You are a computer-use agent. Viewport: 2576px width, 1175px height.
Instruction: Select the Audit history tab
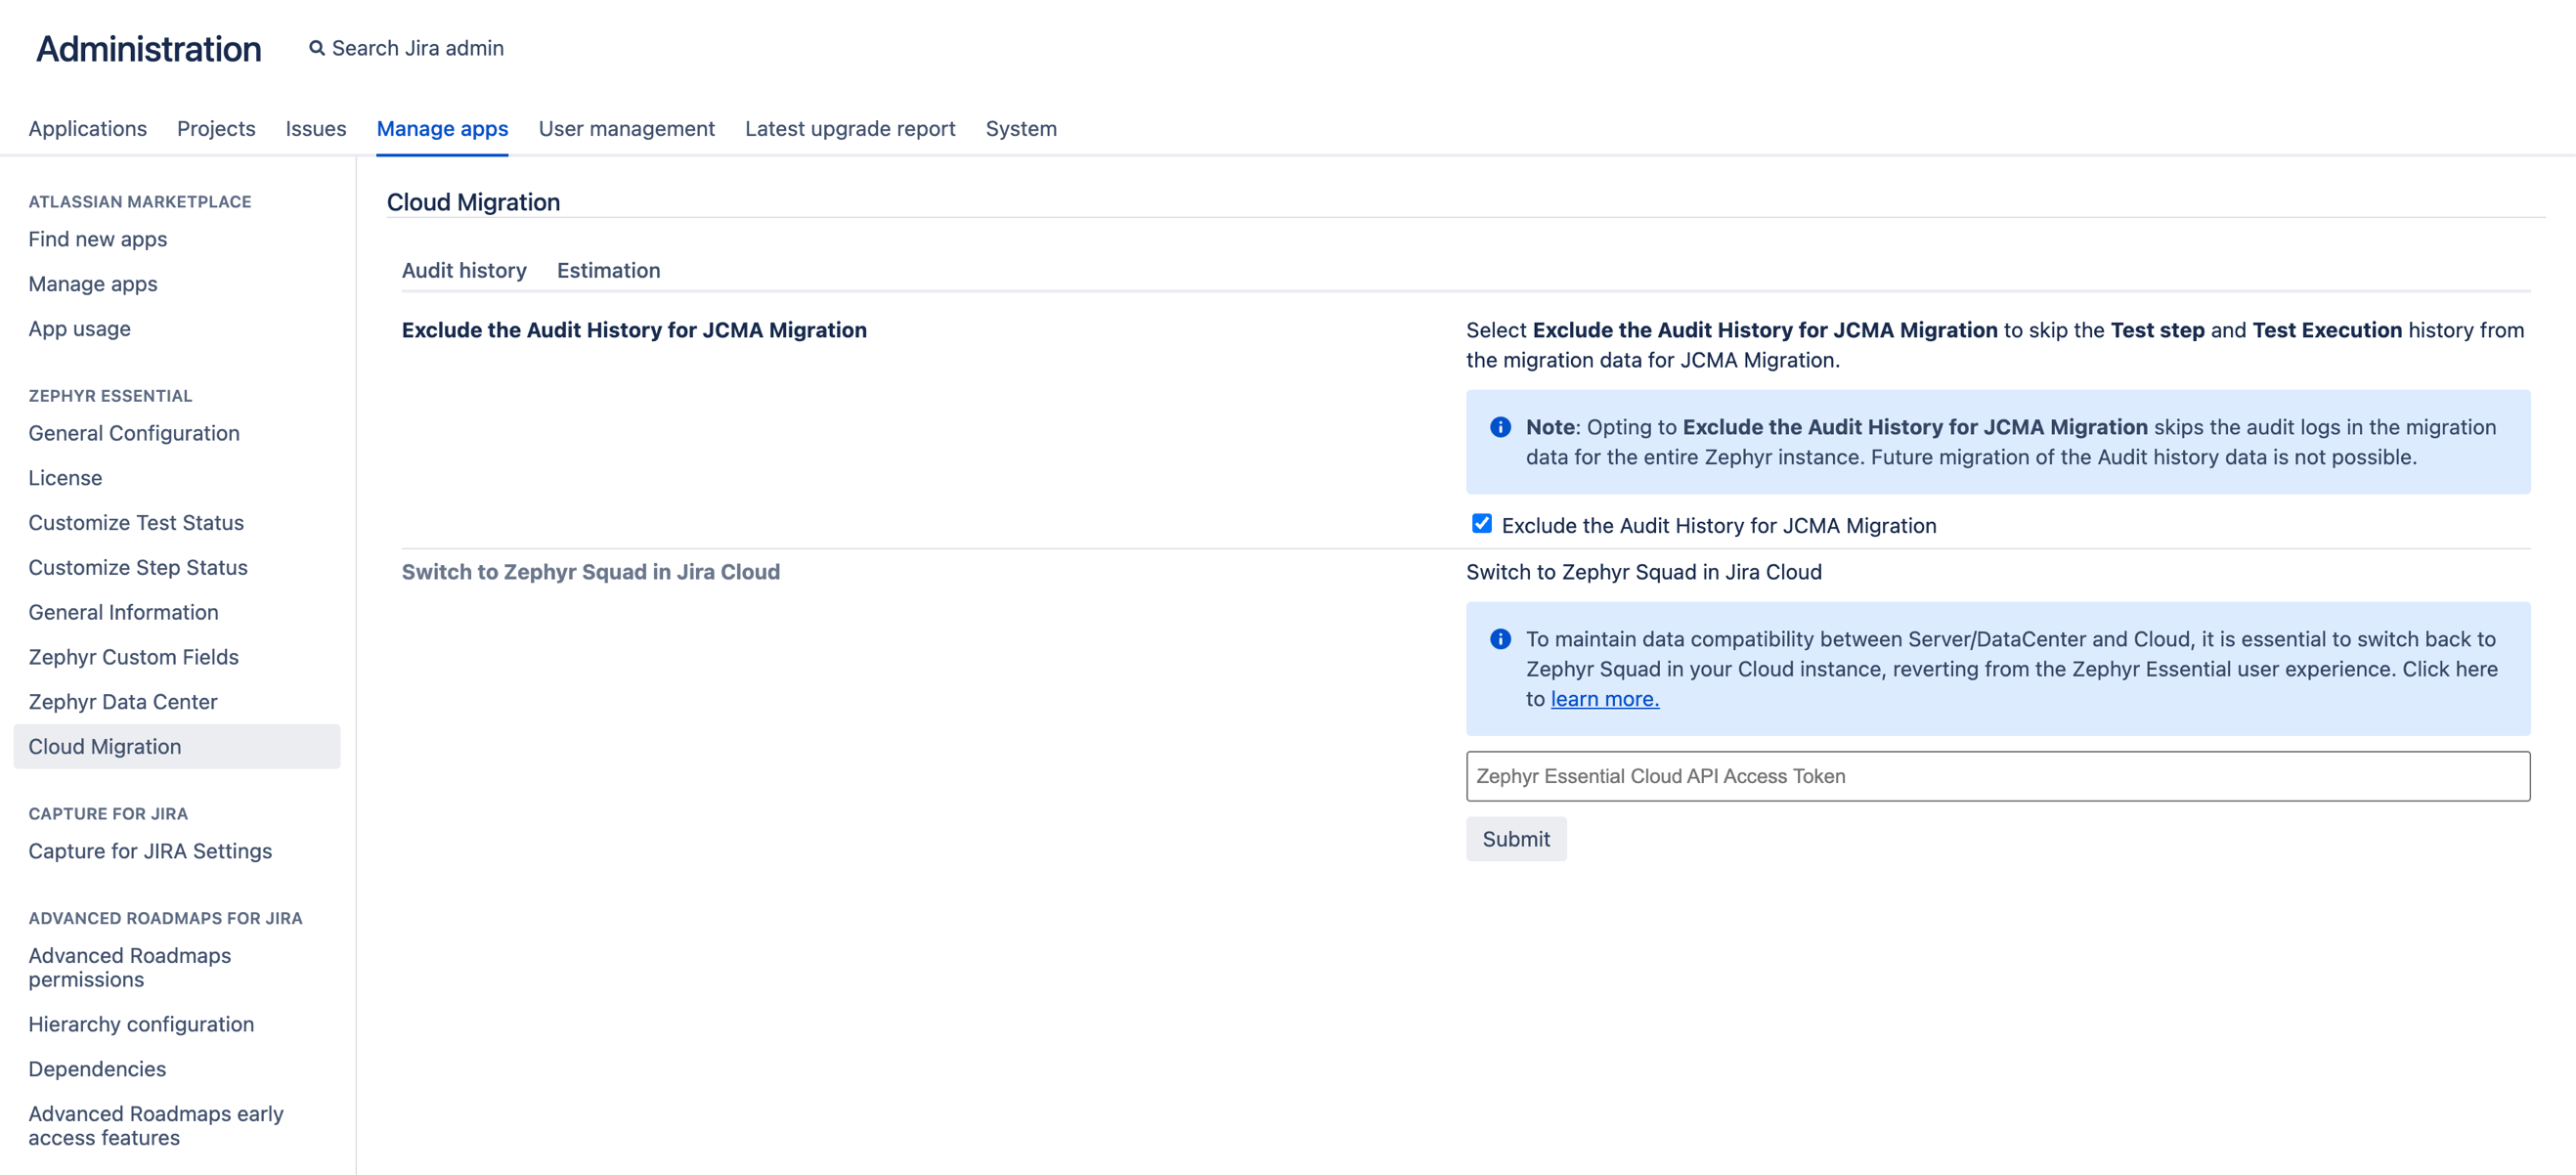tap(464, 270)
